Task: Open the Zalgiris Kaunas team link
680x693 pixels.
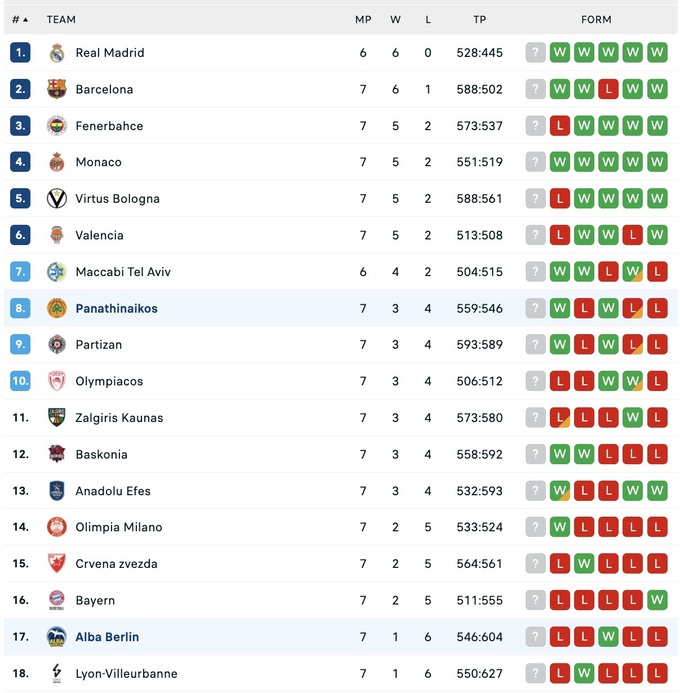Action: coord(119,418)
